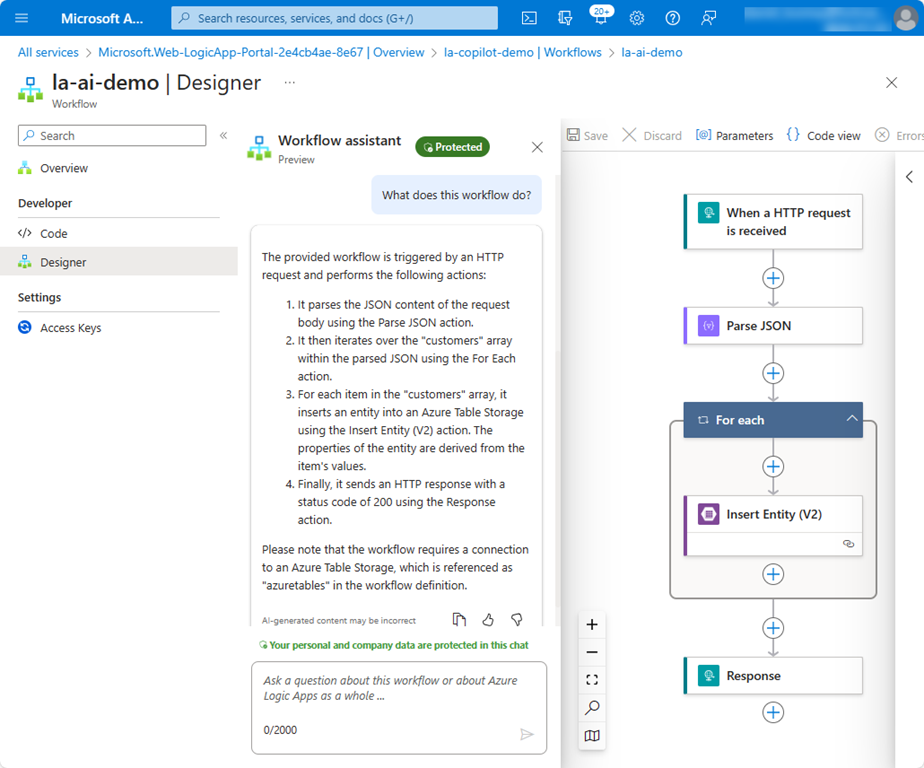Give thumbs up to the AI response
The image size is (924, 768).
point(488,620)
